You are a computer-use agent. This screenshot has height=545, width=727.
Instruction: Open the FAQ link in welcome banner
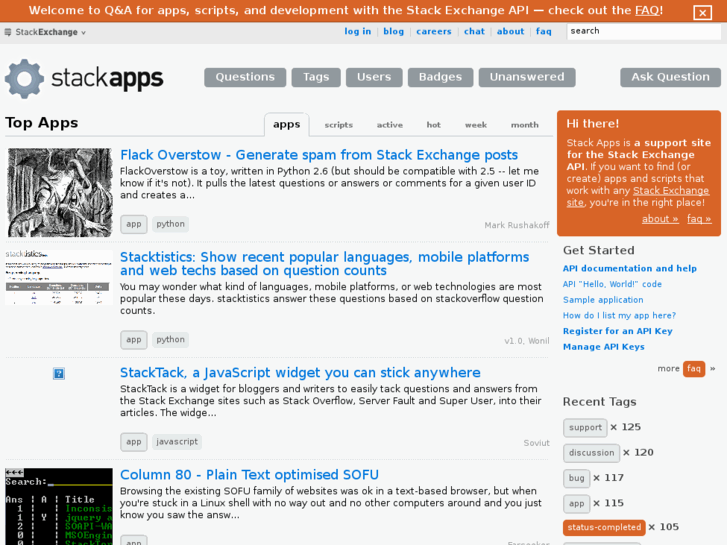(x=647, y=10)
